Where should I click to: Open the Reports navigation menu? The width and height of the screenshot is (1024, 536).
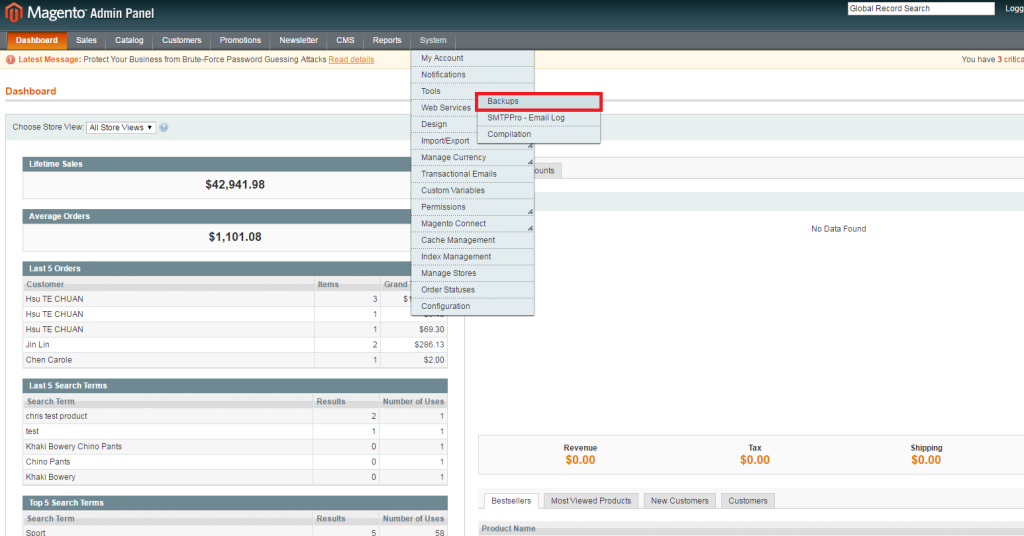tap(387, 40)
